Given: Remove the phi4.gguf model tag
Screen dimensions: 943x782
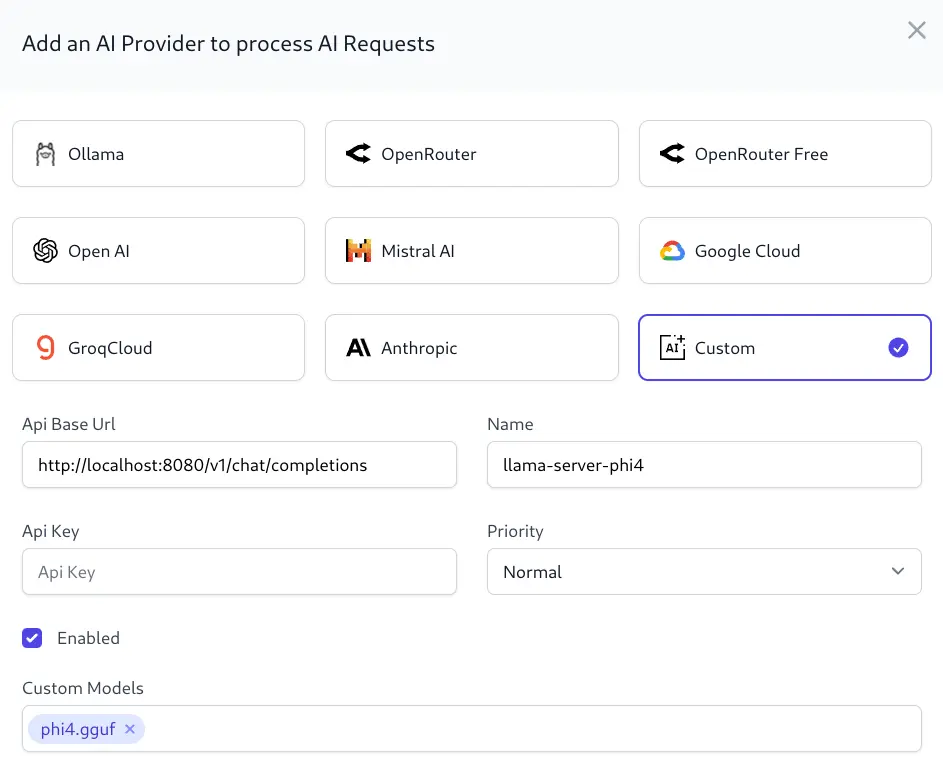Looking at the screenshot, I should point(130,729).
